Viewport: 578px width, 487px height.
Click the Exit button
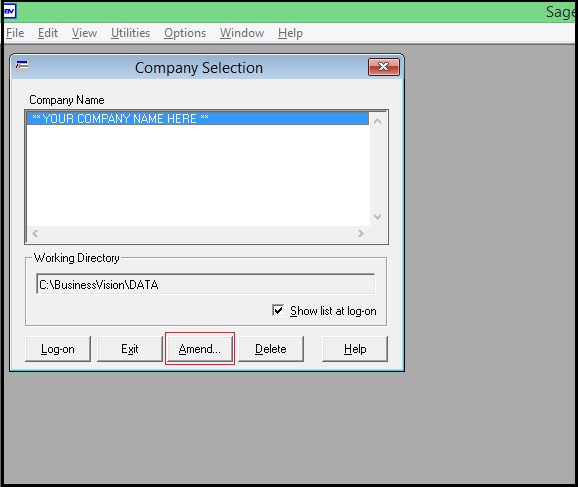(x=130, y=349)
